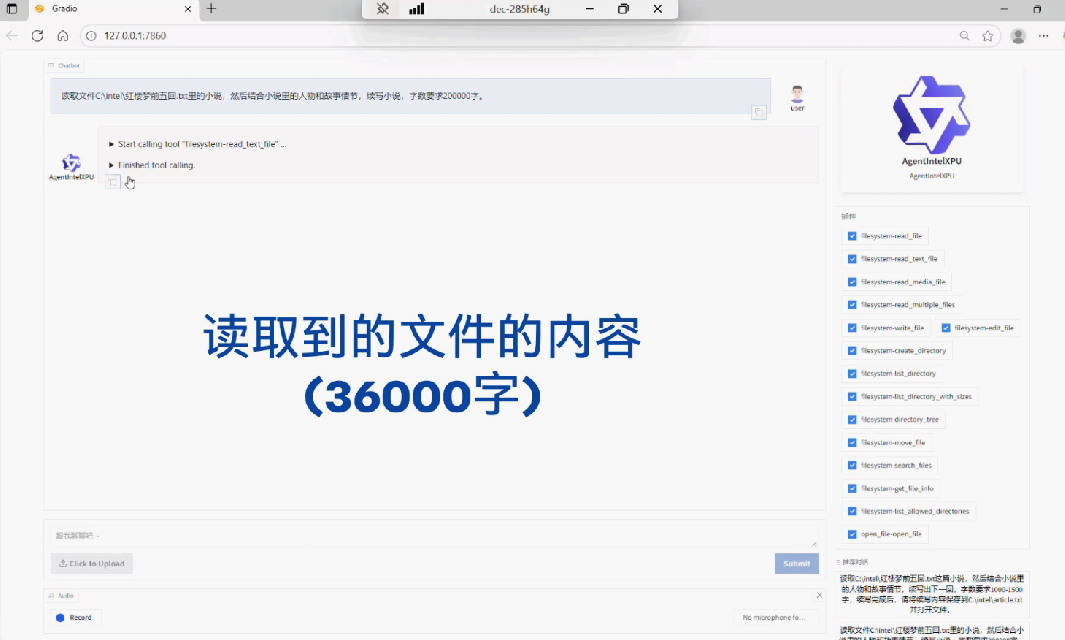The image size is (1065, 640).
Task: Click the favorites star icon in address bar
Action: (988, 35)
